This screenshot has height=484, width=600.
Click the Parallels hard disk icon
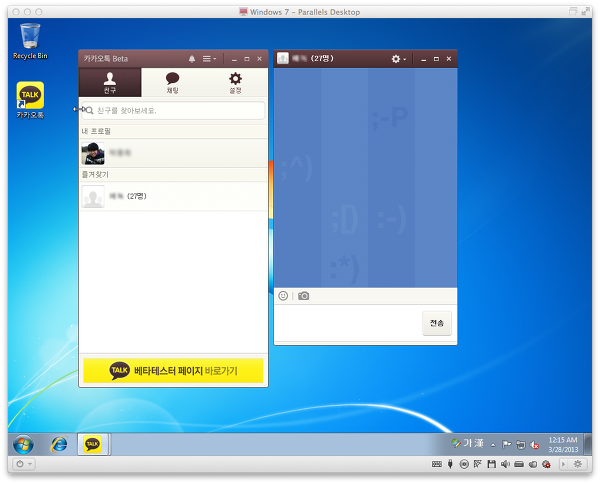(x=519, y=464)
